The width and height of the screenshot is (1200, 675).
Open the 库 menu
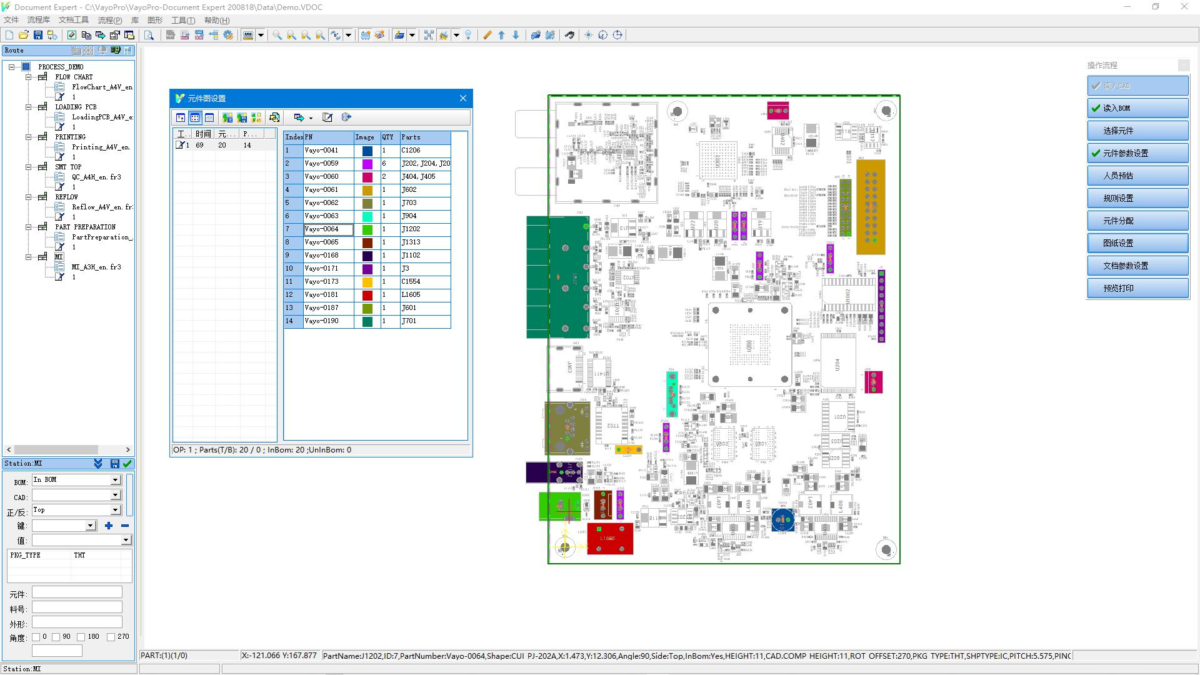[x=135, y=20]
